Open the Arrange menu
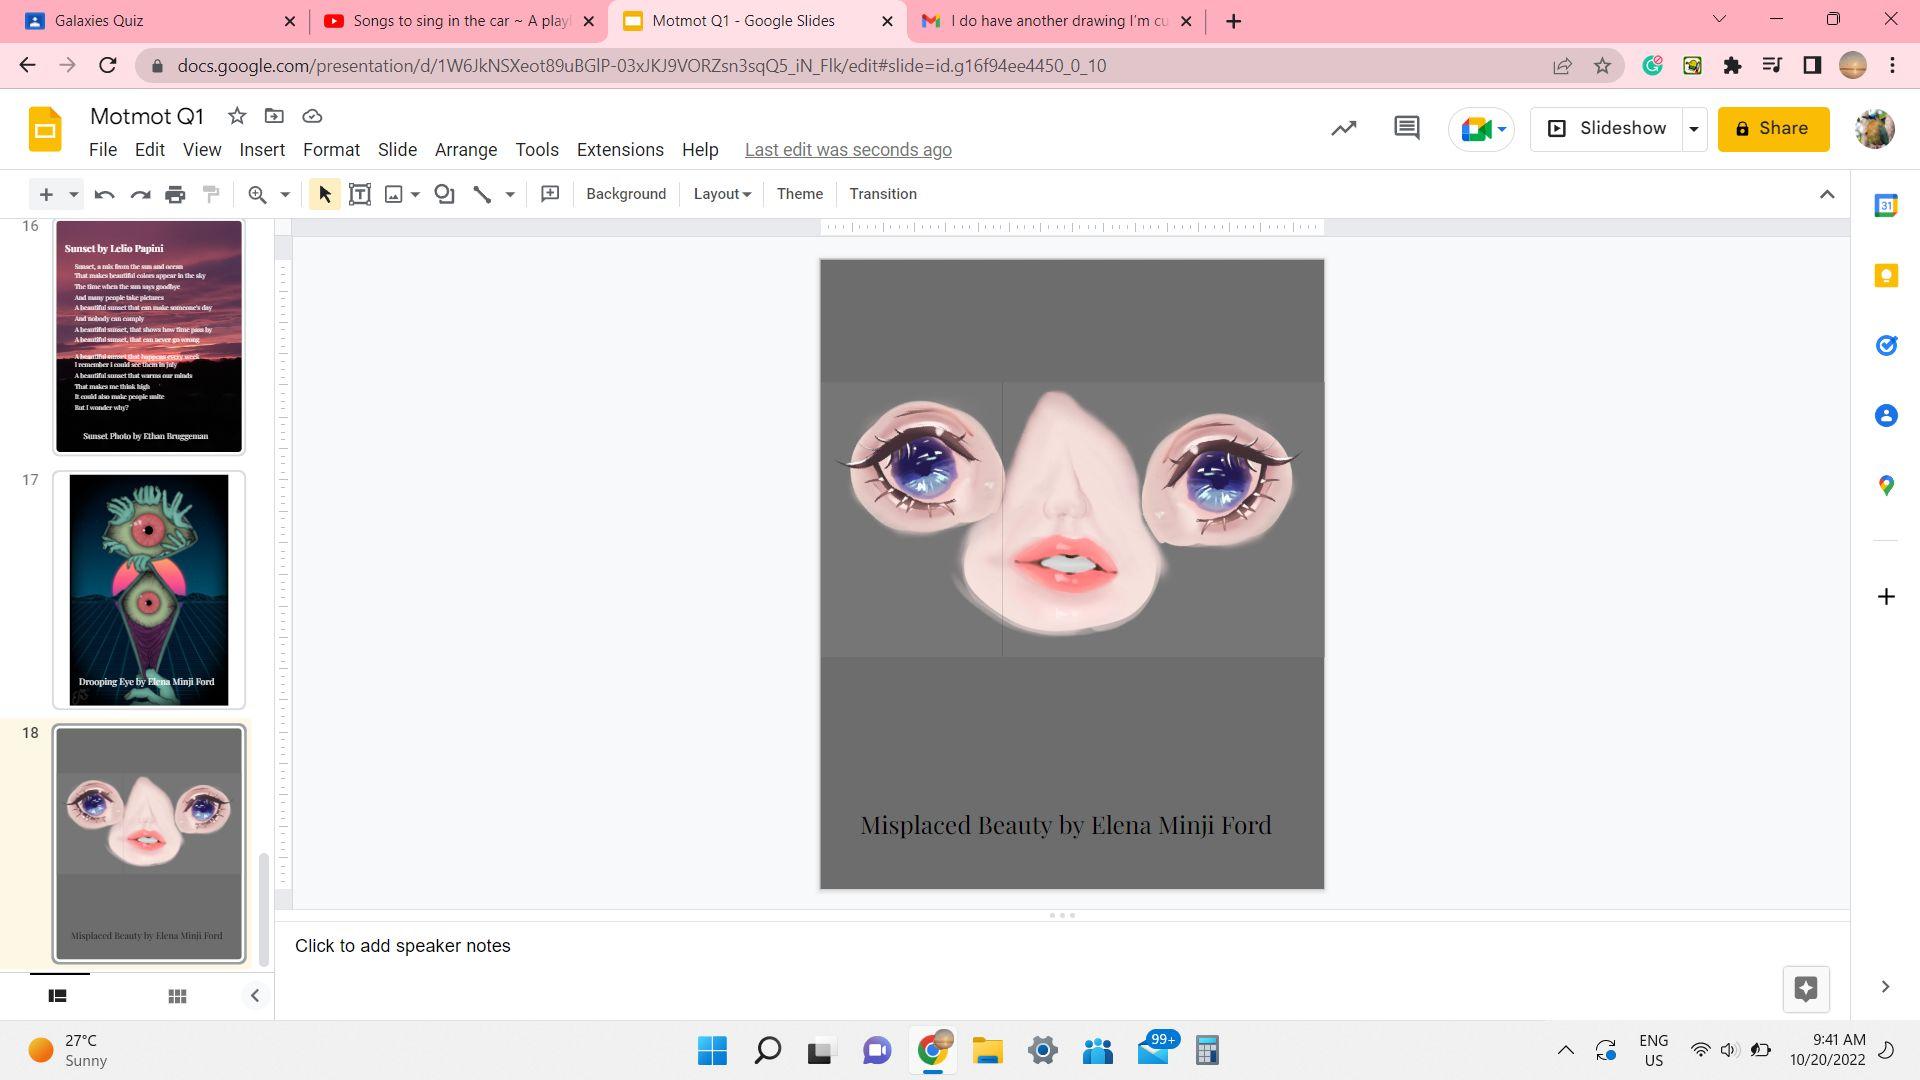 [465, 150]
